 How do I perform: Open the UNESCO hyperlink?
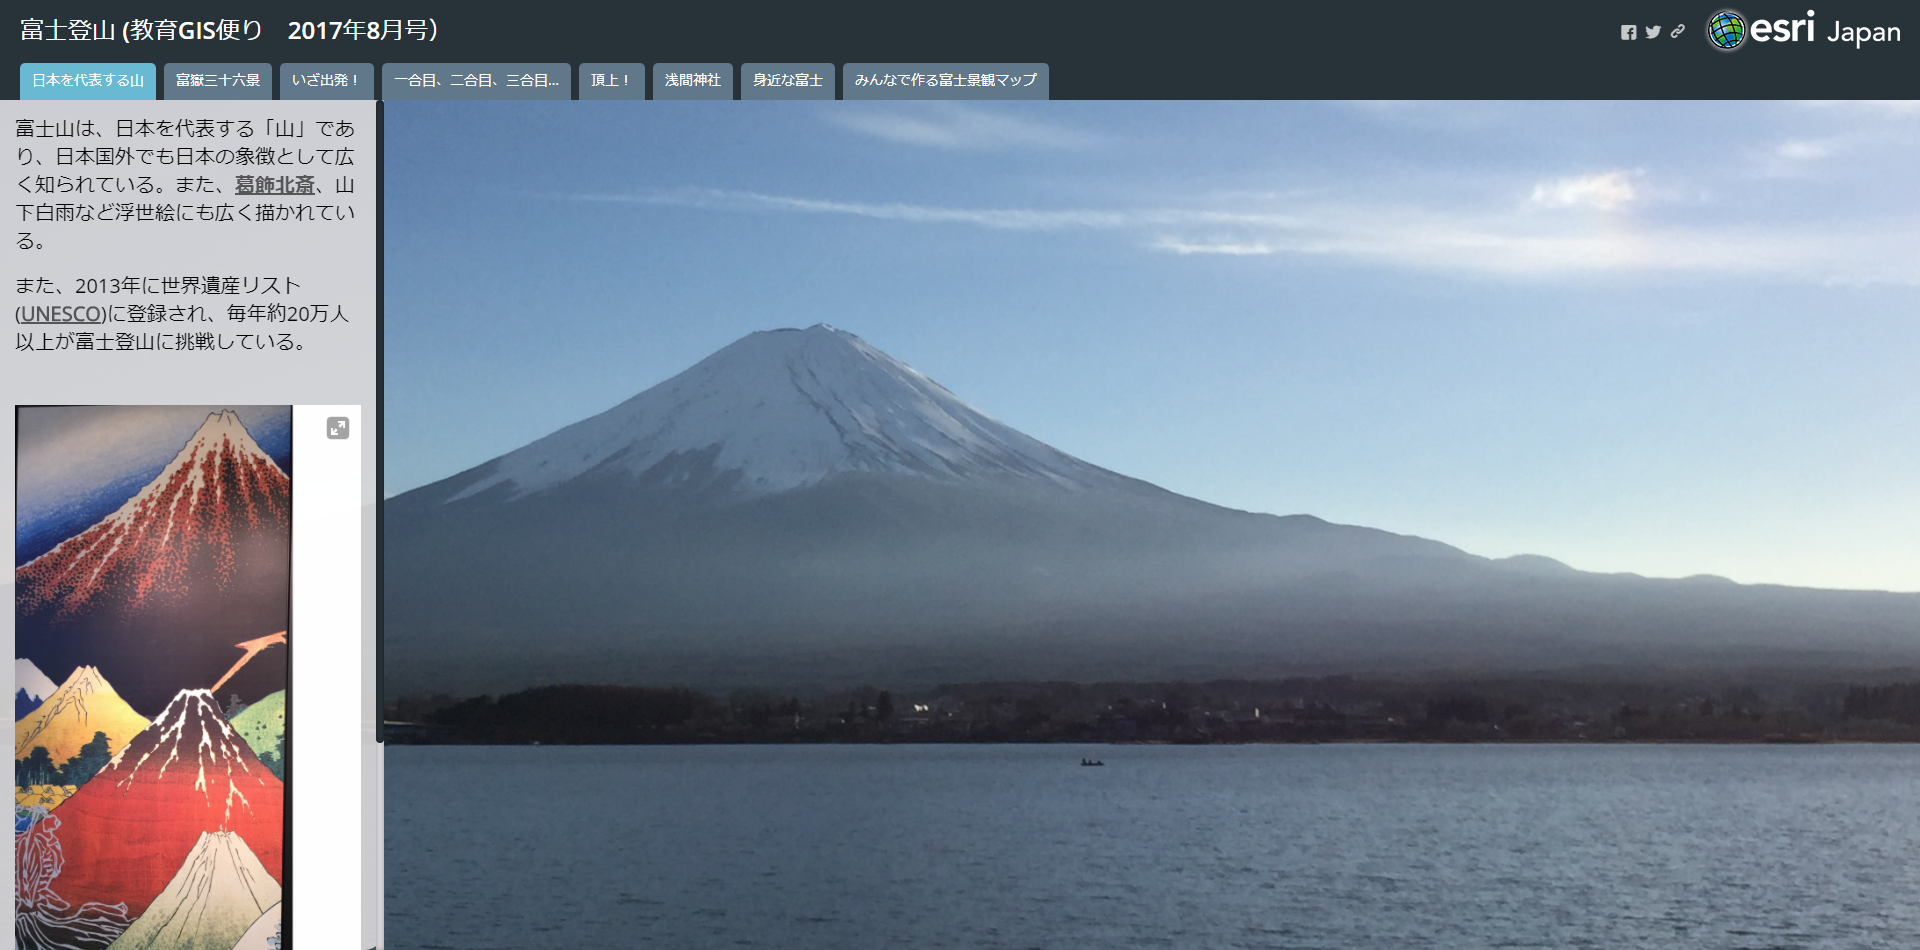[x=61, y=314]
